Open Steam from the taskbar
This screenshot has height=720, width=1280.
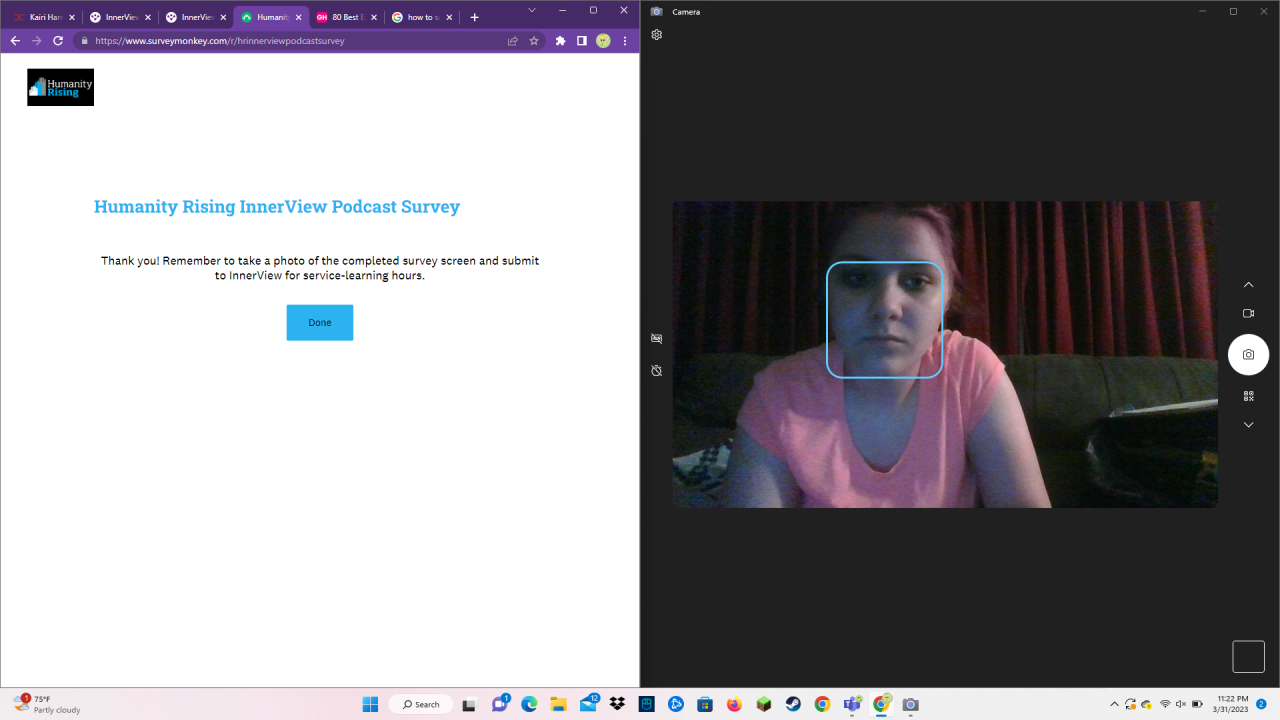(x=793, y=704)
